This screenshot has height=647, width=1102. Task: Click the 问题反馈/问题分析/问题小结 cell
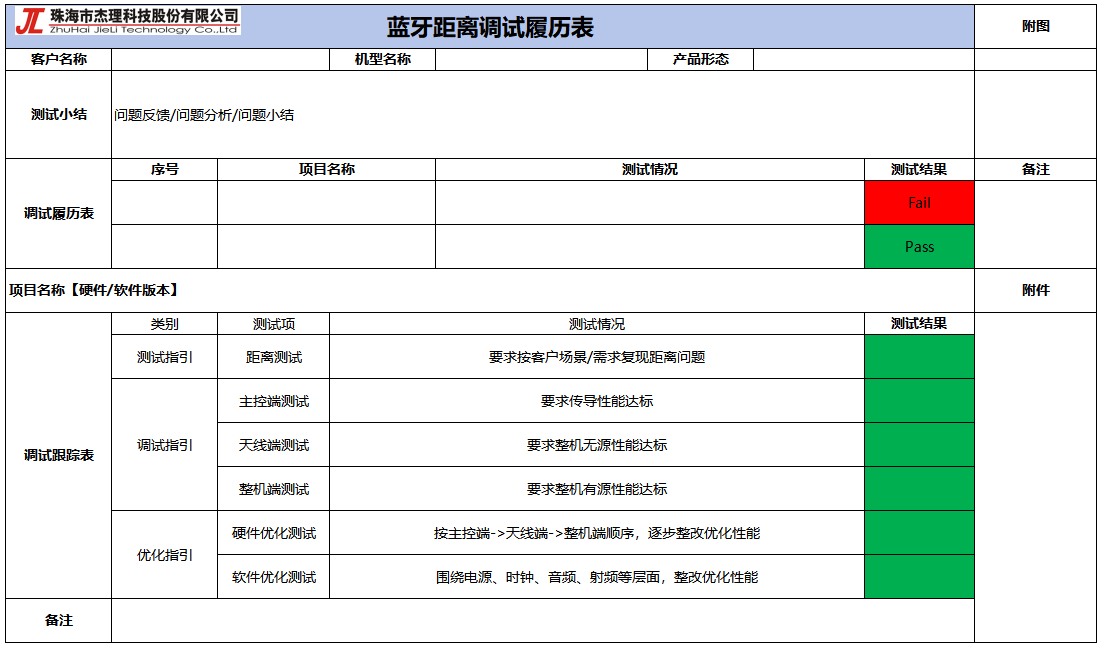[x=543, y=115]
